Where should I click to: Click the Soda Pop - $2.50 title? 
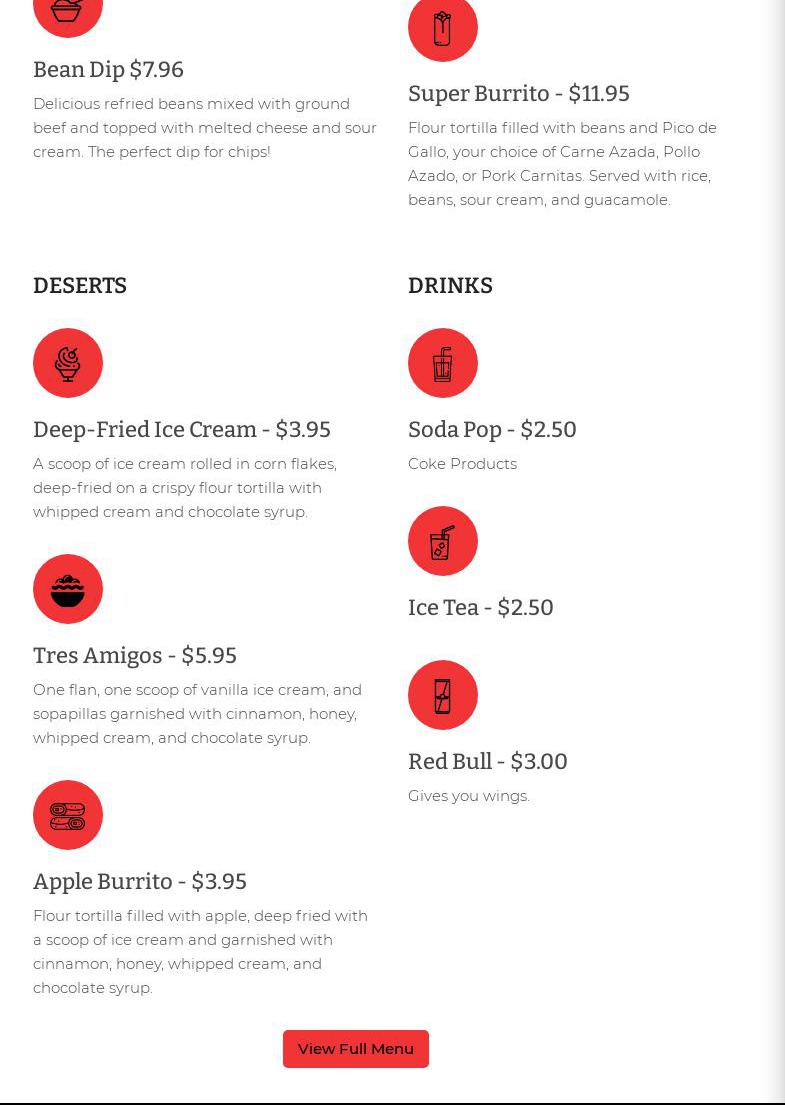tap(491, 430)
